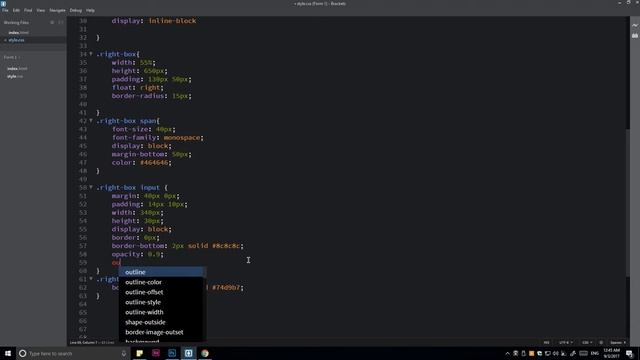The image size is (640, 360).
Task: Show hidden system tray icons
Action: pos(507,353)
